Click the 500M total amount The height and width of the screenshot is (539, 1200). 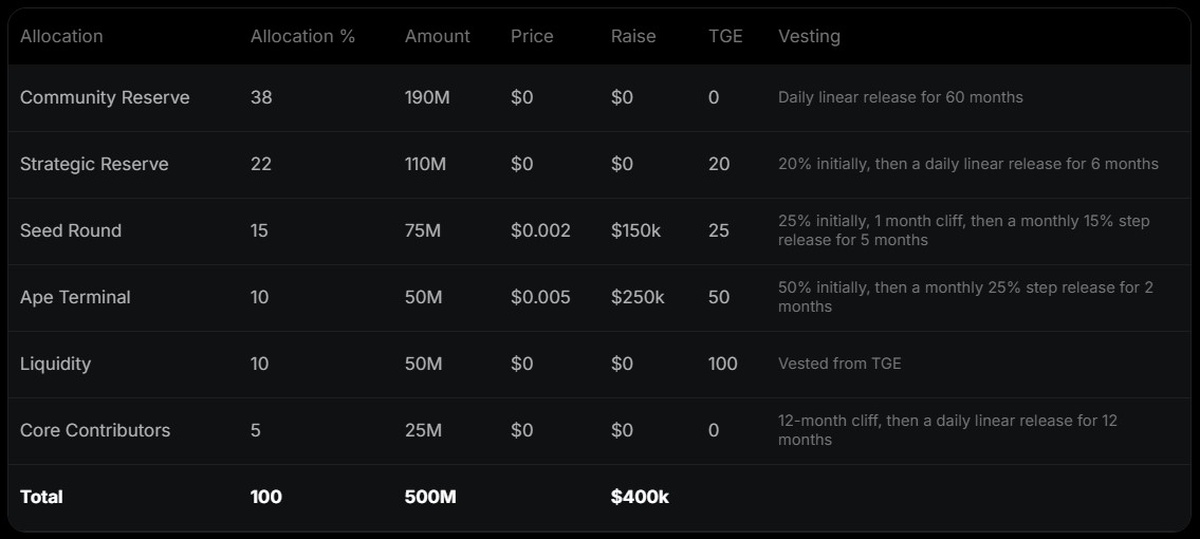tap(430, 497)
